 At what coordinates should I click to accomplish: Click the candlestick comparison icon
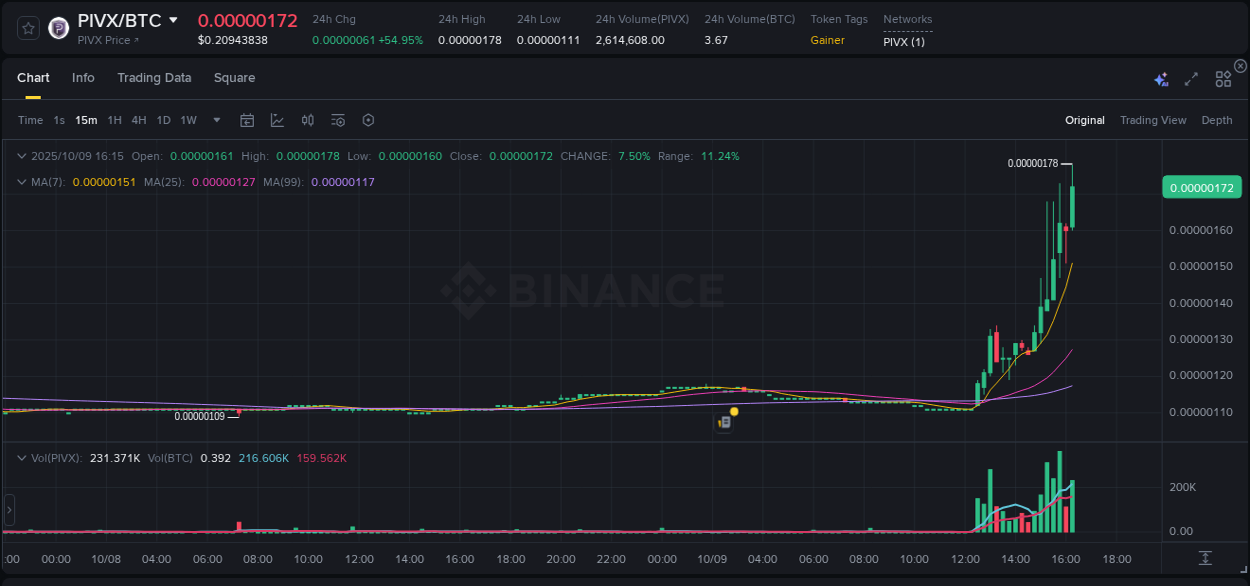[x=308, y=120]
